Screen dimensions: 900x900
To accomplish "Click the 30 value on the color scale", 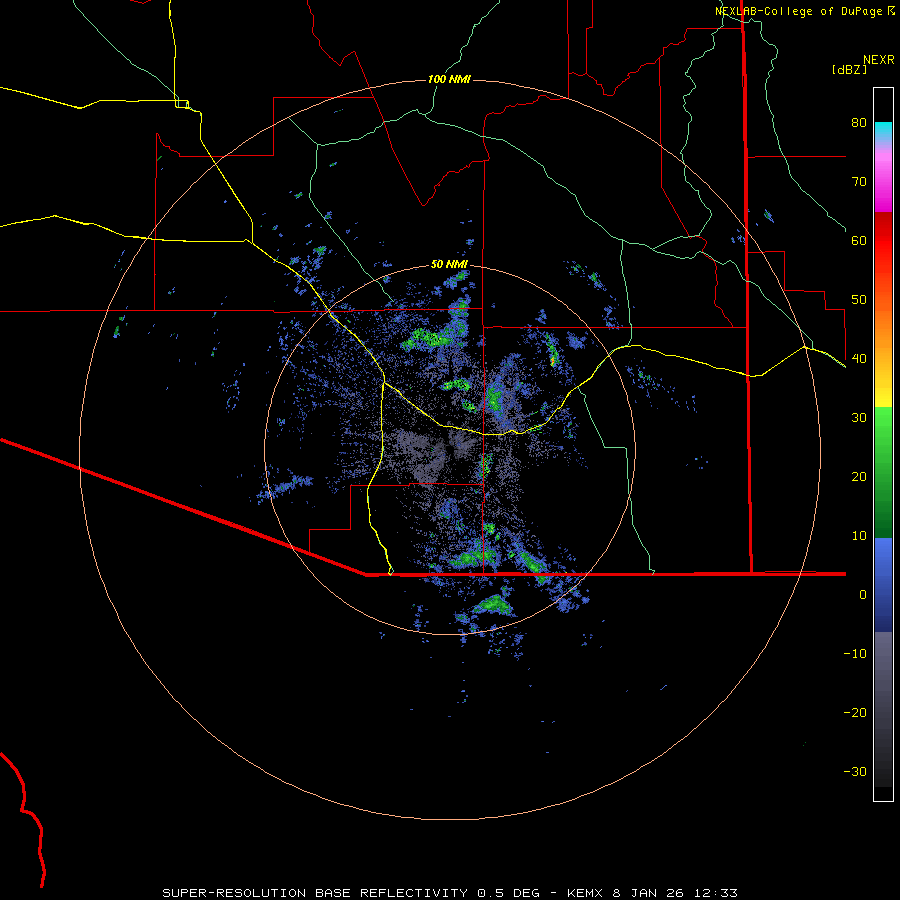I will (x=859, y=418).
